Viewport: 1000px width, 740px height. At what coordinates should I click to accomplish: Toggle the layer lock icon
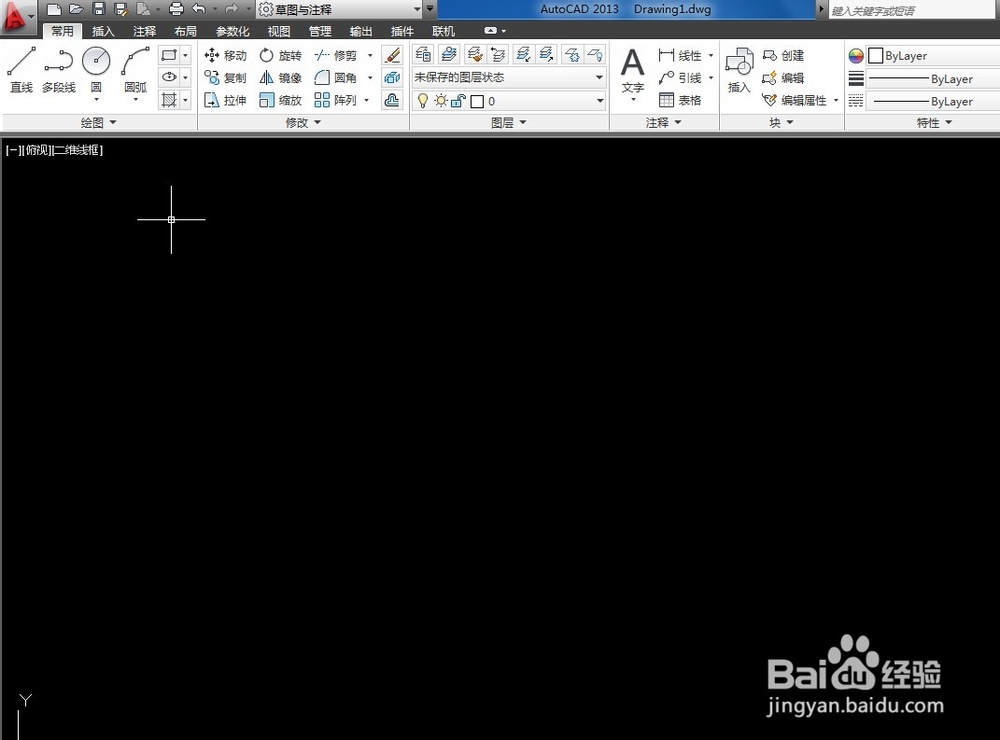coord(458,101)
